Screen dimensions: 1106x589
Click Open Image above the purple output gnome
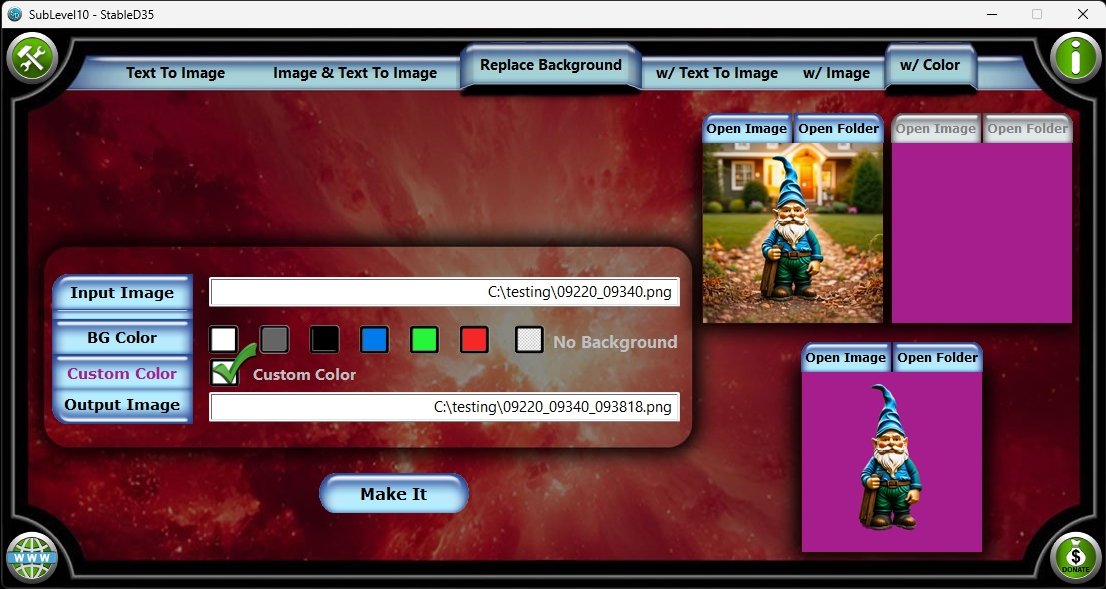[845, 358]
